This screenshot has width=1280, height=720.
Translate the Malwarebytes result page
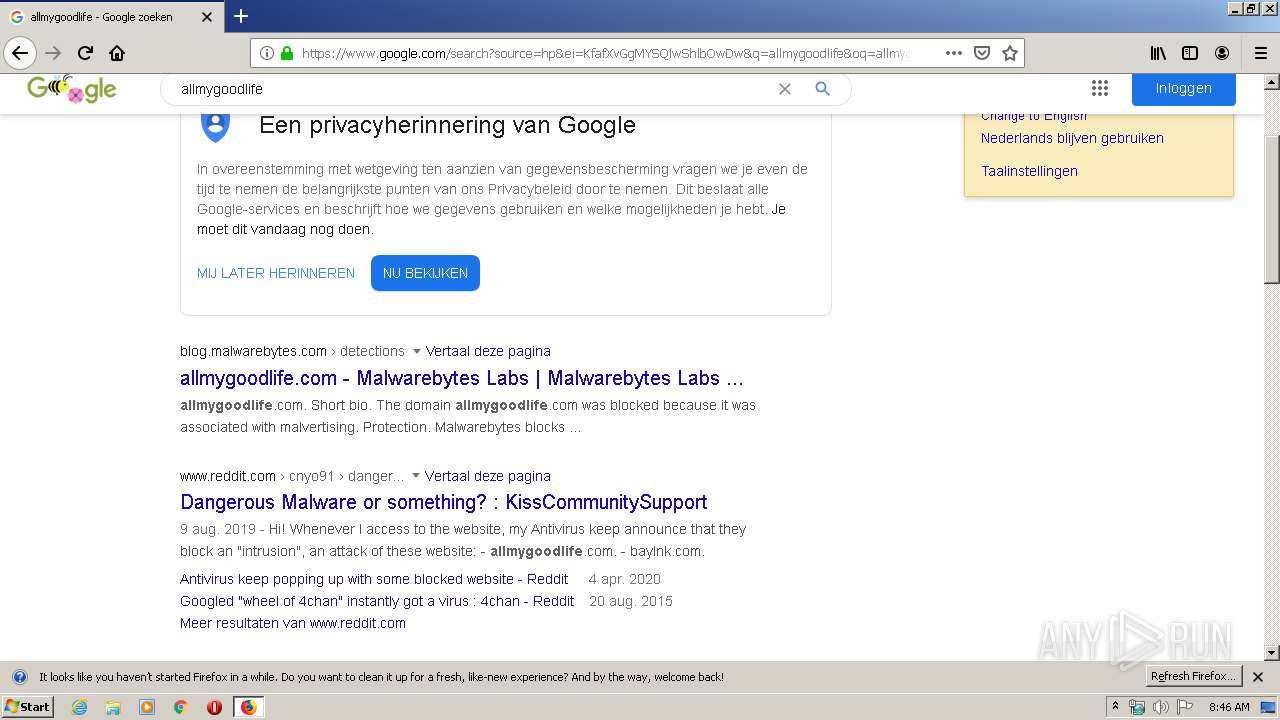pos(488,351)
